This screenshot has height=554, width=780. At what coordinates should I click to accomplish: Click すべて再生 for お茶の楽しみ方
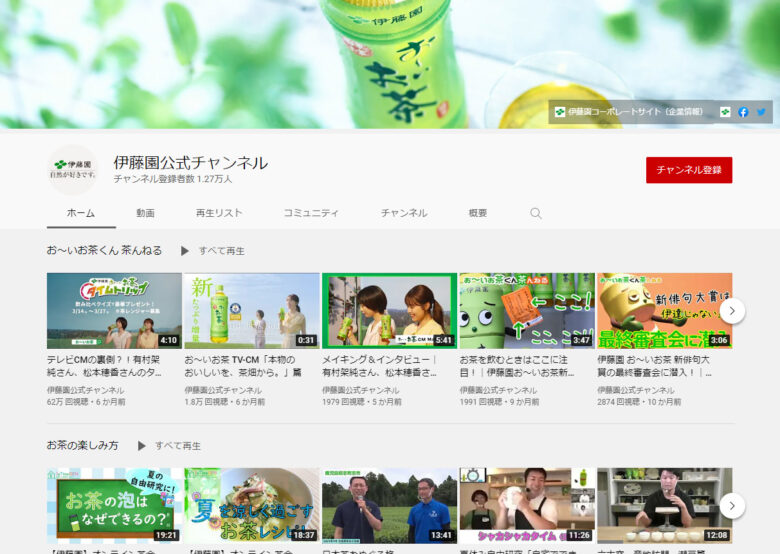click(x=178, y=446)
